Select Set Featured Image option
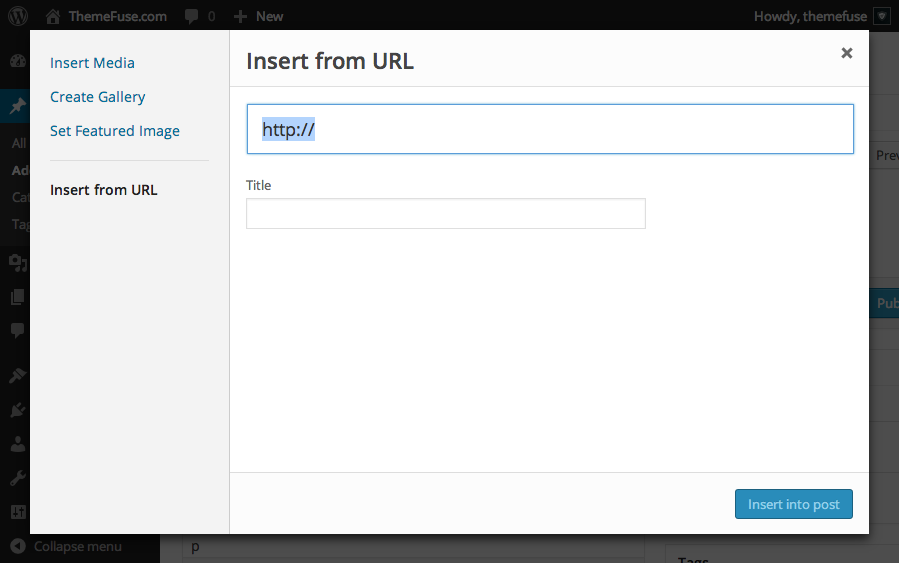Image resolution: width=899 pixels, height=563 pixels. tap(115, 131)
